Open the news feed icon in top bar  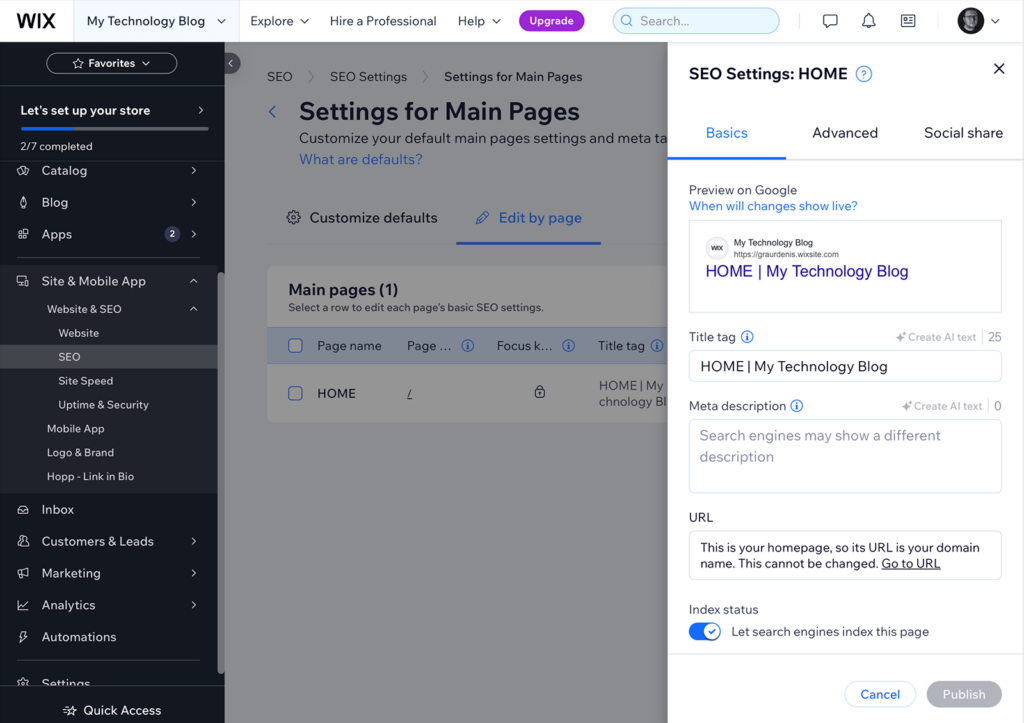[x=908, y=21]
